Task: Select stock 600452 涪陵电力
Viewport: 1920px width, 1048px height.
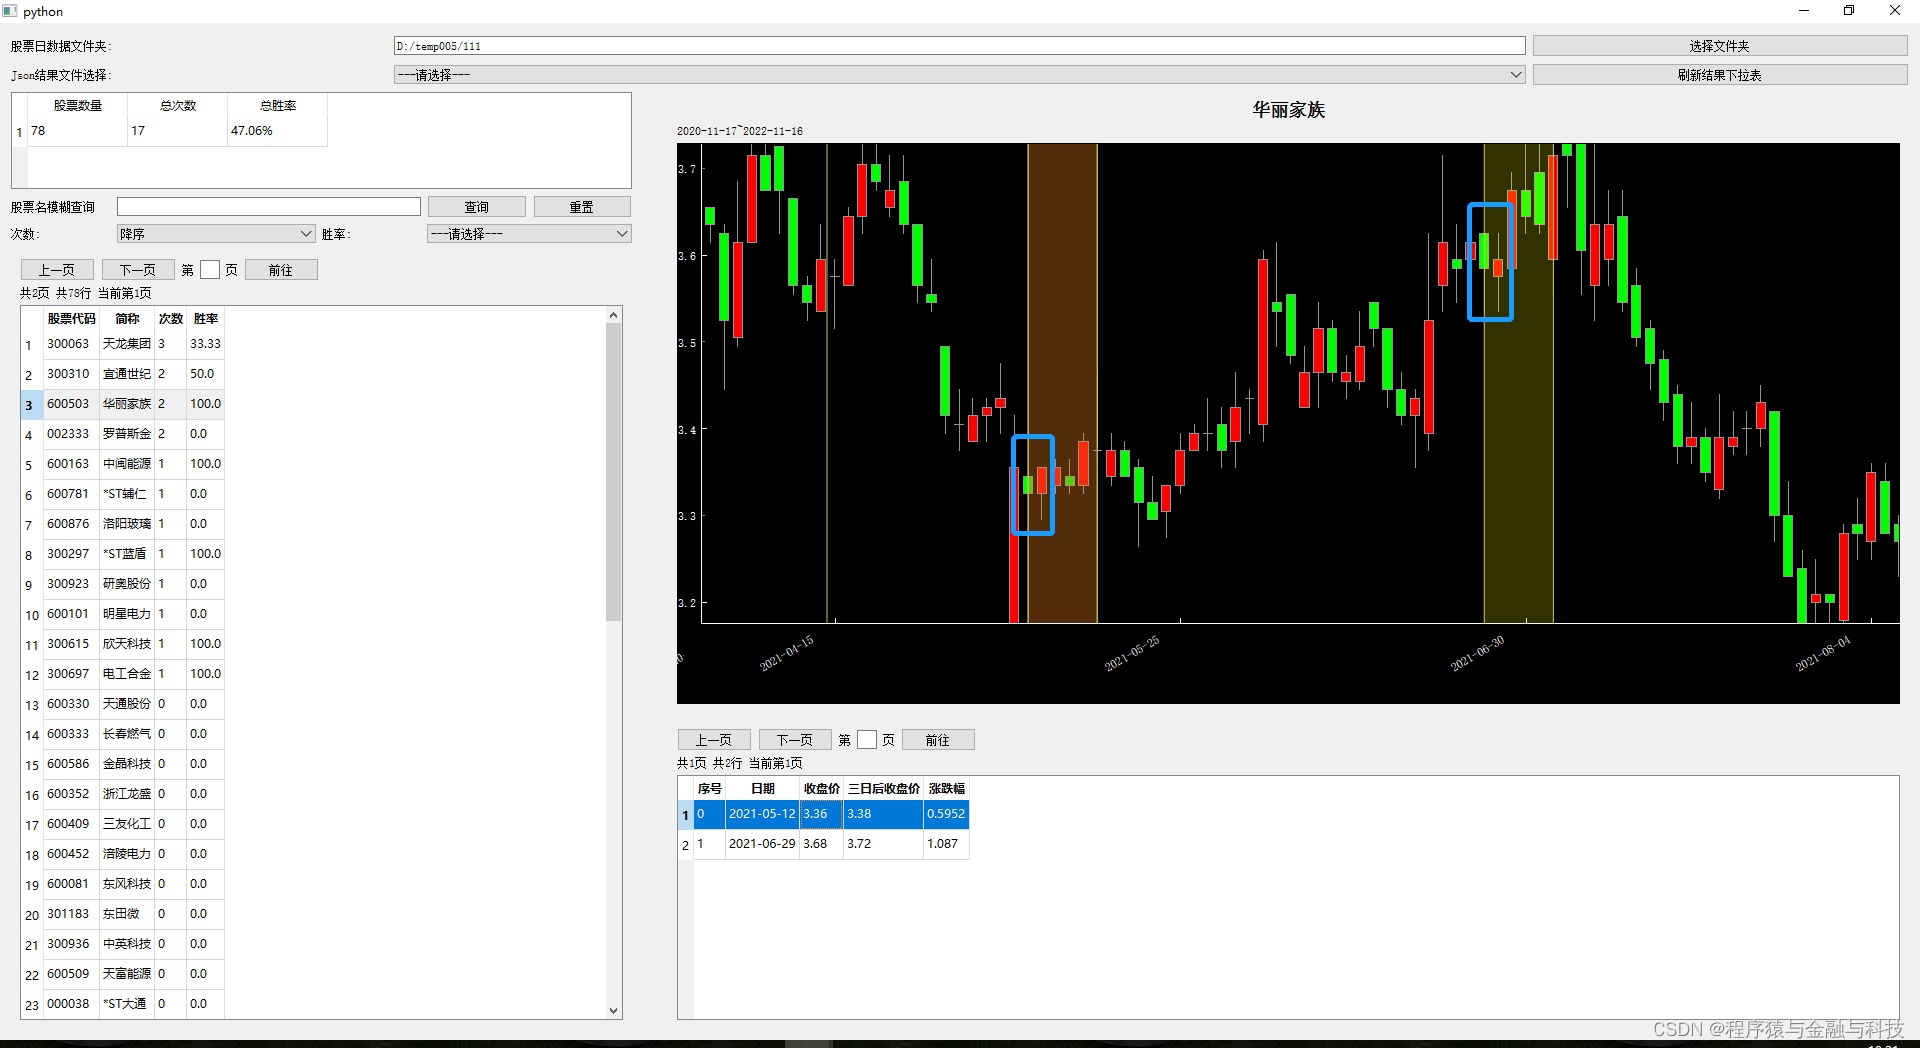Action: [124, 854]
